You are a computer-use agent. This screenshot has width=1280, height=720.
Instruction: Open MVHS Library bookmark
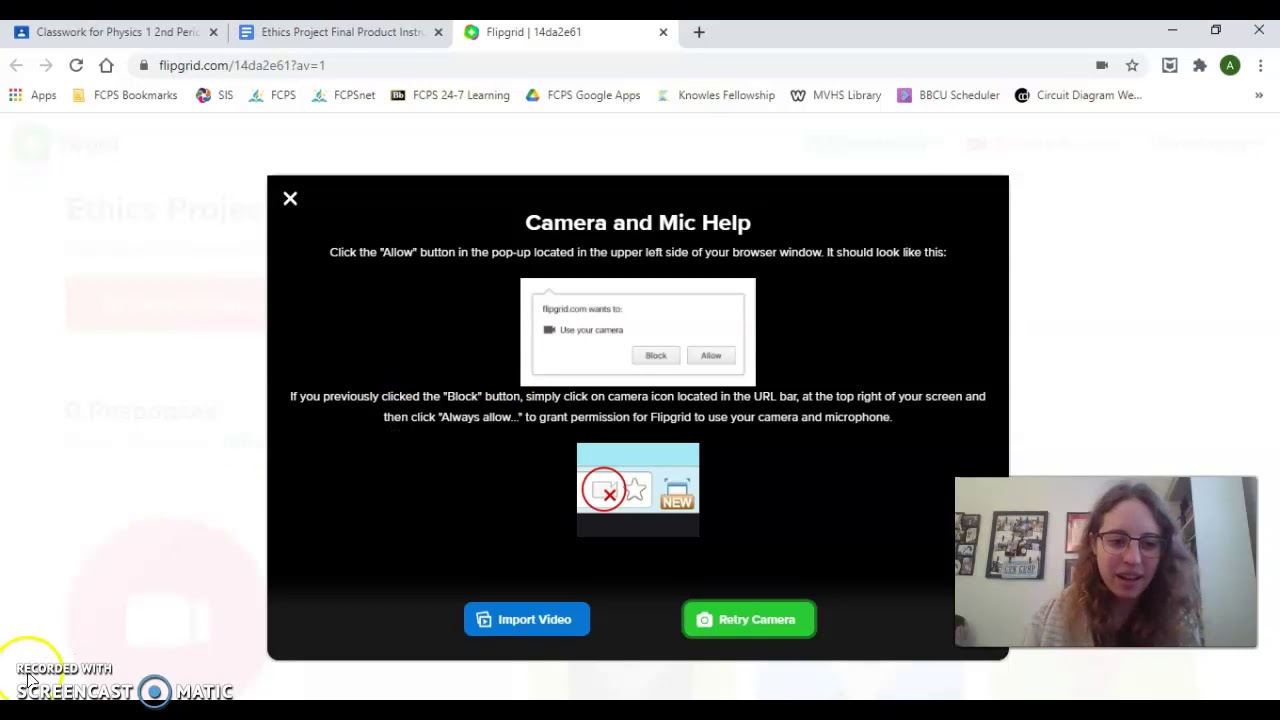click(836, 95)
